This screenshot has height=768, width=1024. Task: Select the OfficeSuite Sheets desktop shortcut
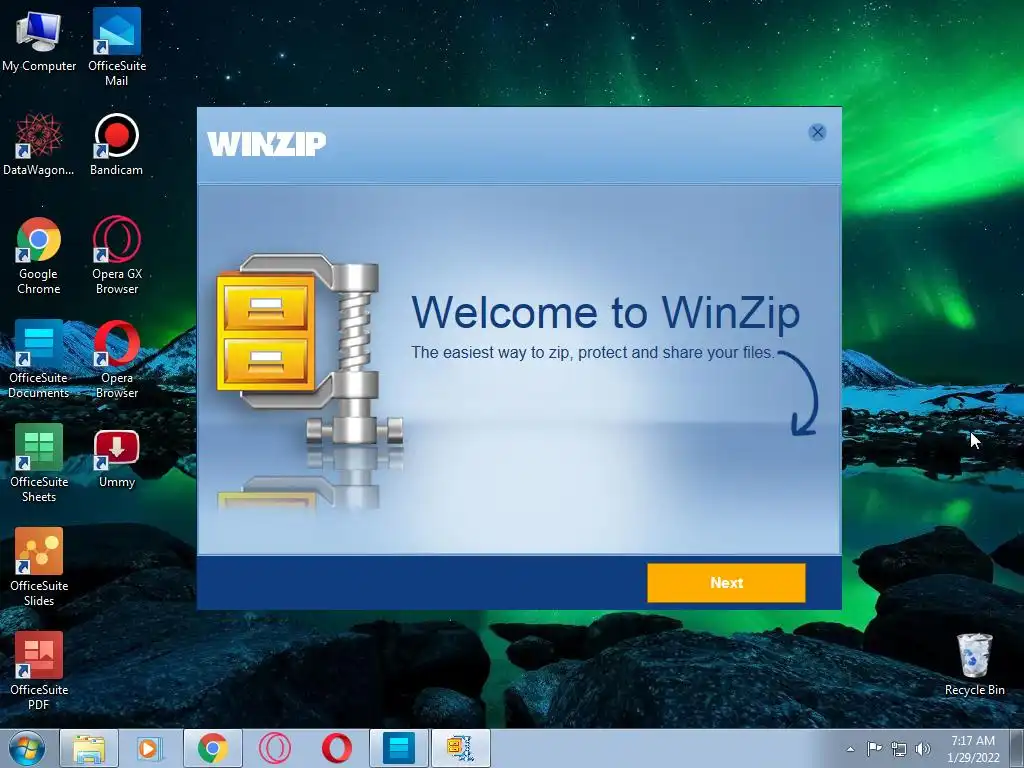click(x=39, y=463)
